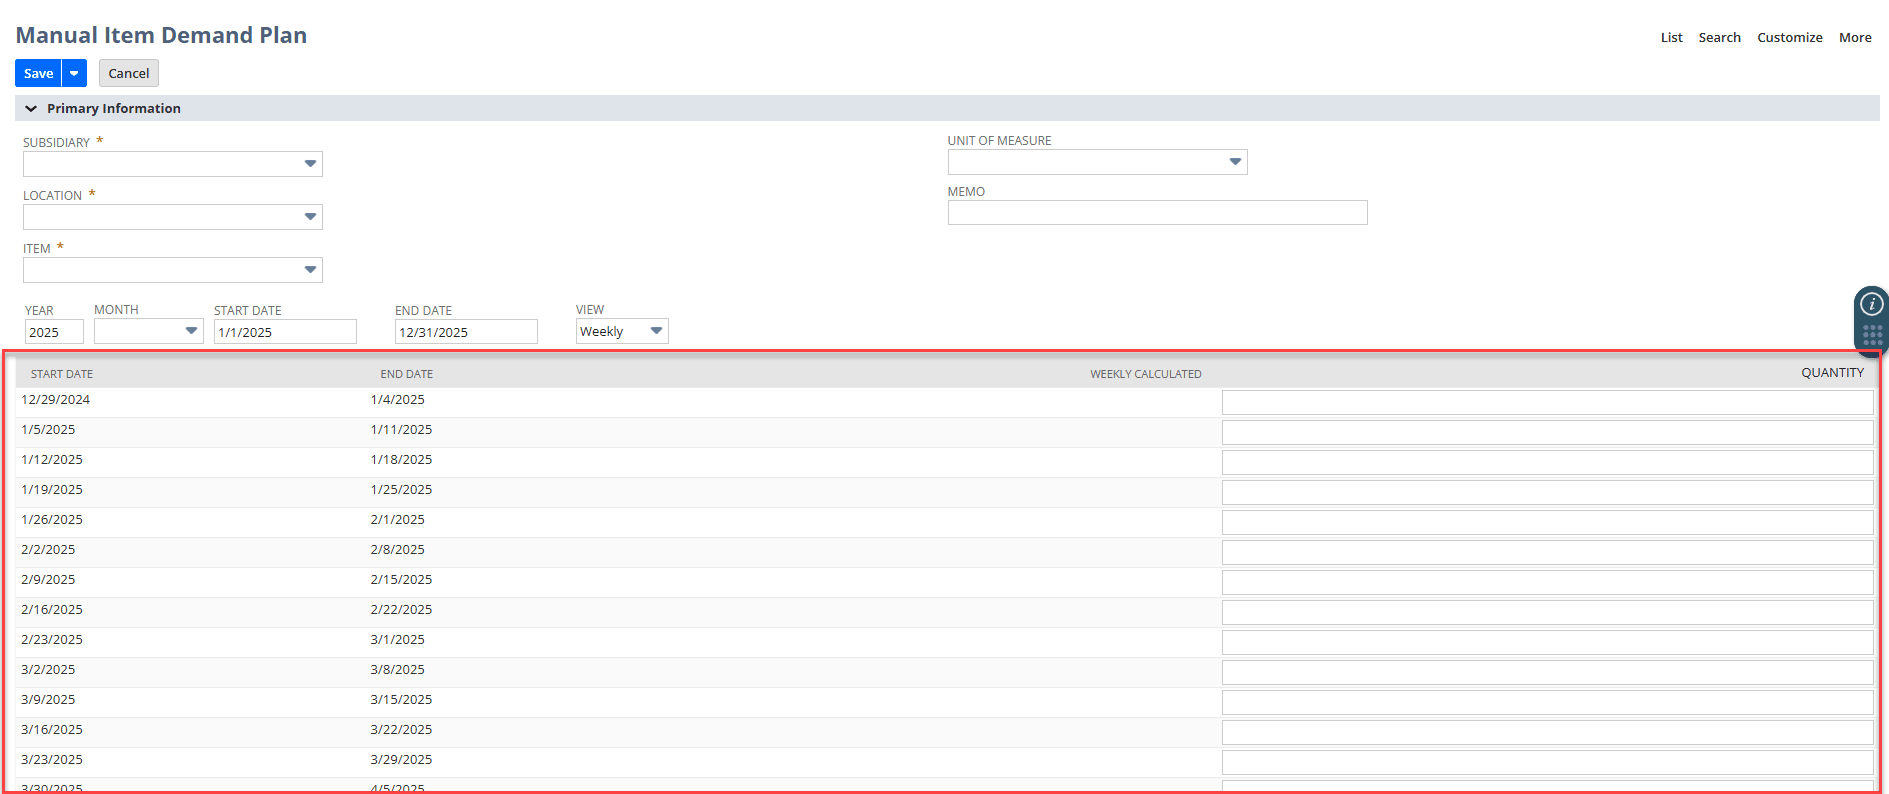Click the info help icon at right edge

click(x=1872, y=304)
